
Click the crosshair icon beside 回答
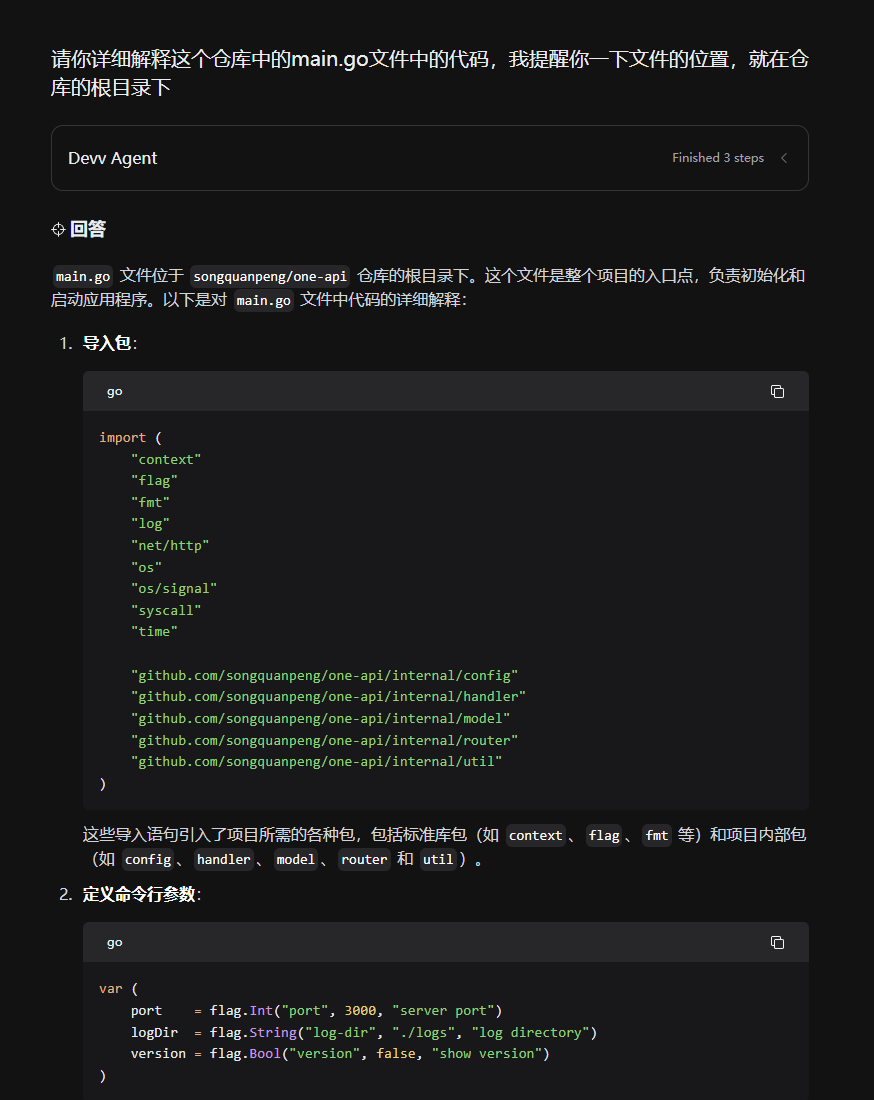click(58, 230)
